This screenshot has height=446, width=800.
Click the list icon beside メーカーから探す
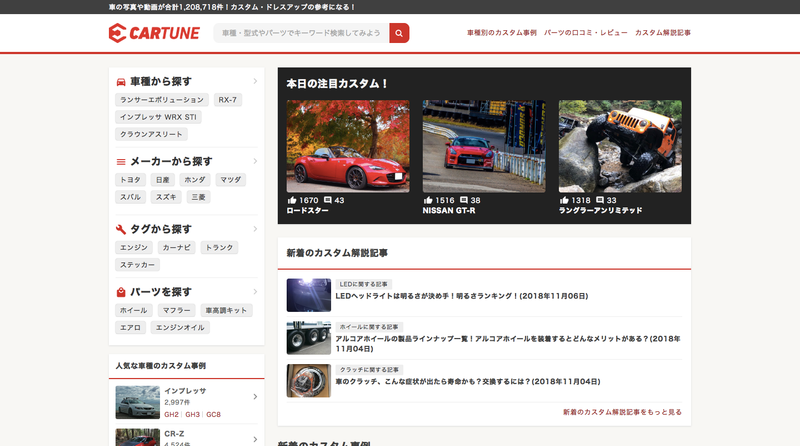click(x=121, y=162)
